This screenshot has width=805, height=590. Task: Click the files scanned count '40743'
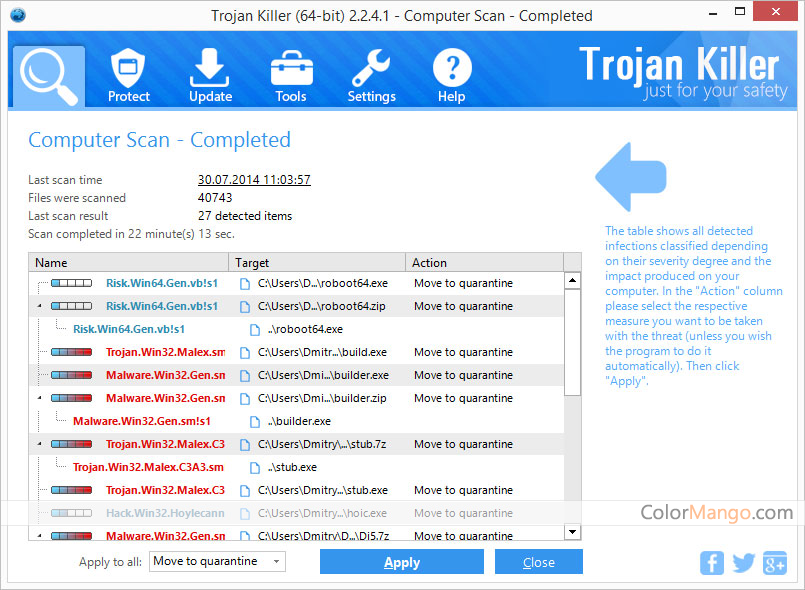tap(215, 198)
